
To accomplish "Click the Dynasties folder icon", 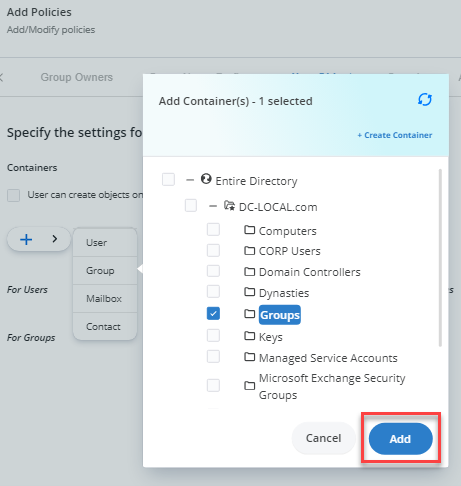I will tap(249, 292).
